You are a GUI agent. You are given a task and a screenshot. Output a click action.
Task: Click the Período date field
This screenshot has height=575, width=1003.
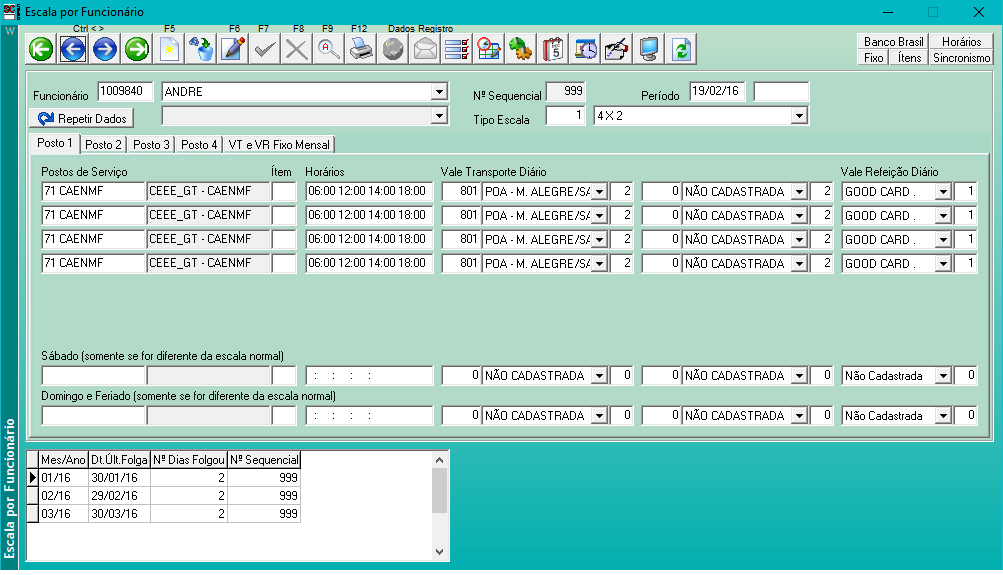(x=718, y=92)
